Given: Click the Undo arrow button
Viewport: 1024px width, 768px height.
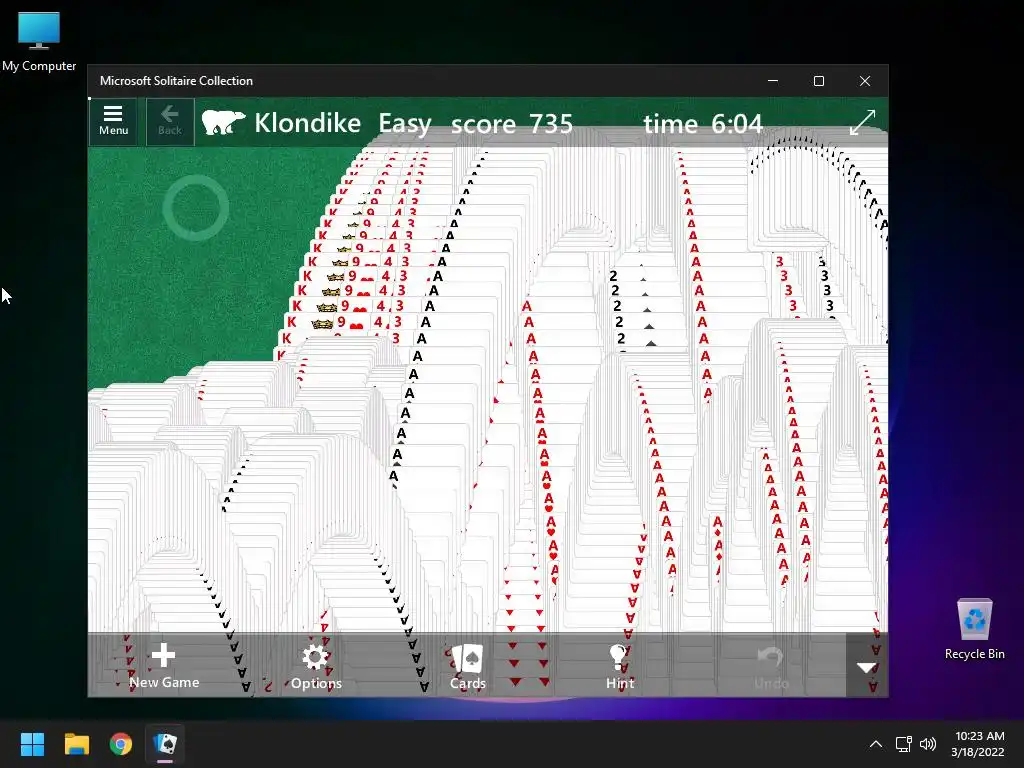Looking at the screenshot, I should pos(771,667).
